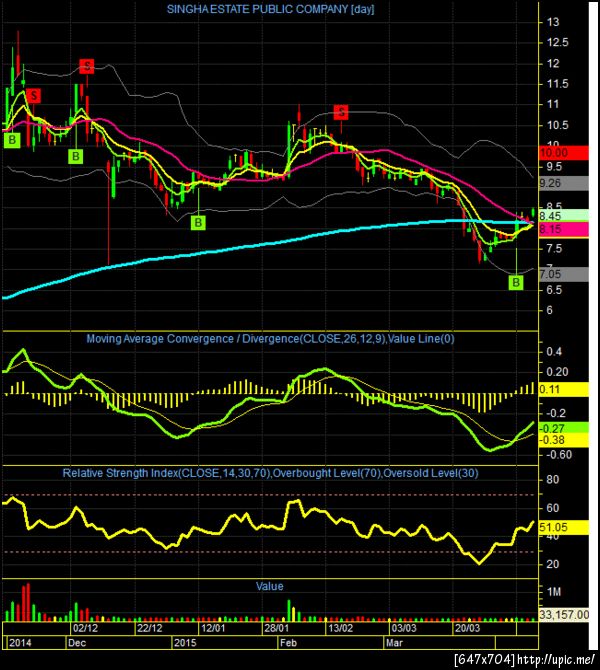Click the B buy marker next to the 7.05 label
The height and width of the screenshot is (670, 600).
click(516, 282)
